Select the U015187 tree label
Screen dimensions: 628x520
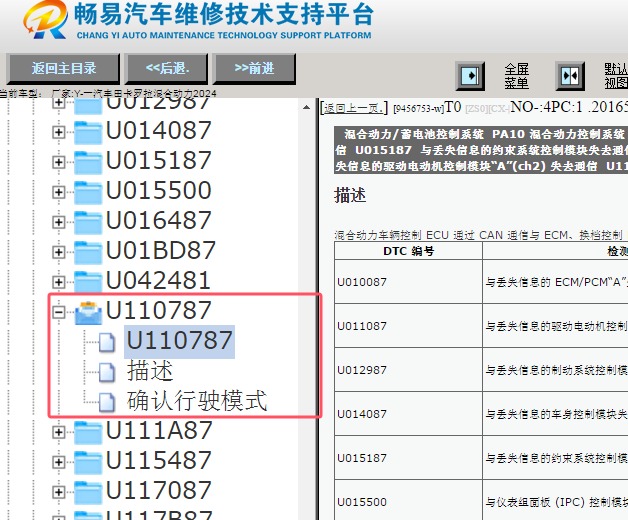click(159, 161)
